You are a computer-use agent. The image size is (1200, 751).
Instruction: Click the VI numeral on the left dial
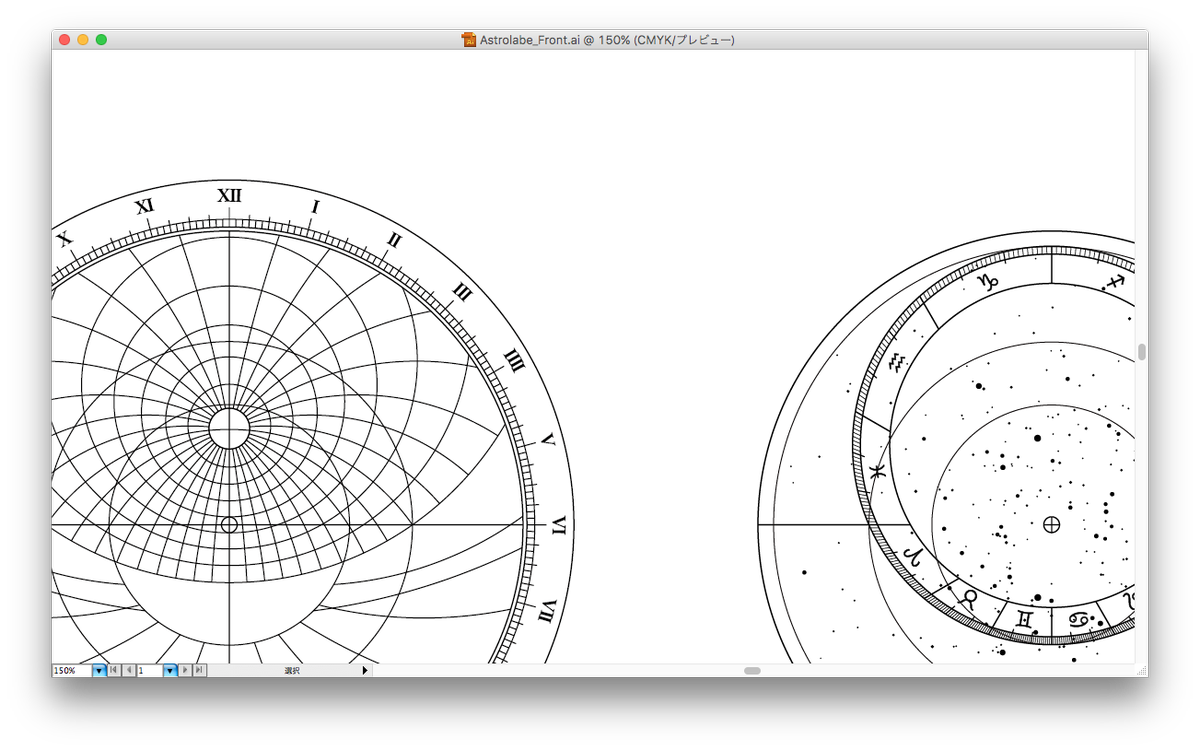pos(559,525)
